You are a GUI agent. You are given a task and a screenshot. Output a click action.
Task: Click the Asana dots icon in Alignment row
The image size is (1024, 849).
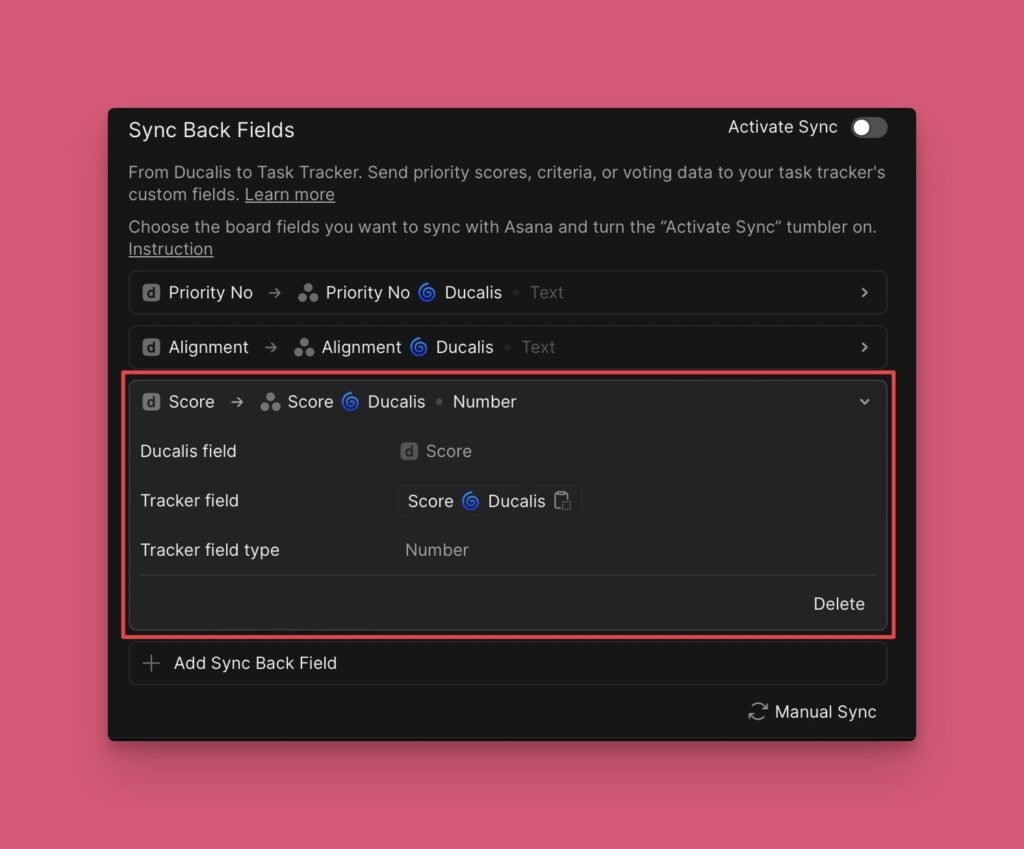coord(303,347)
